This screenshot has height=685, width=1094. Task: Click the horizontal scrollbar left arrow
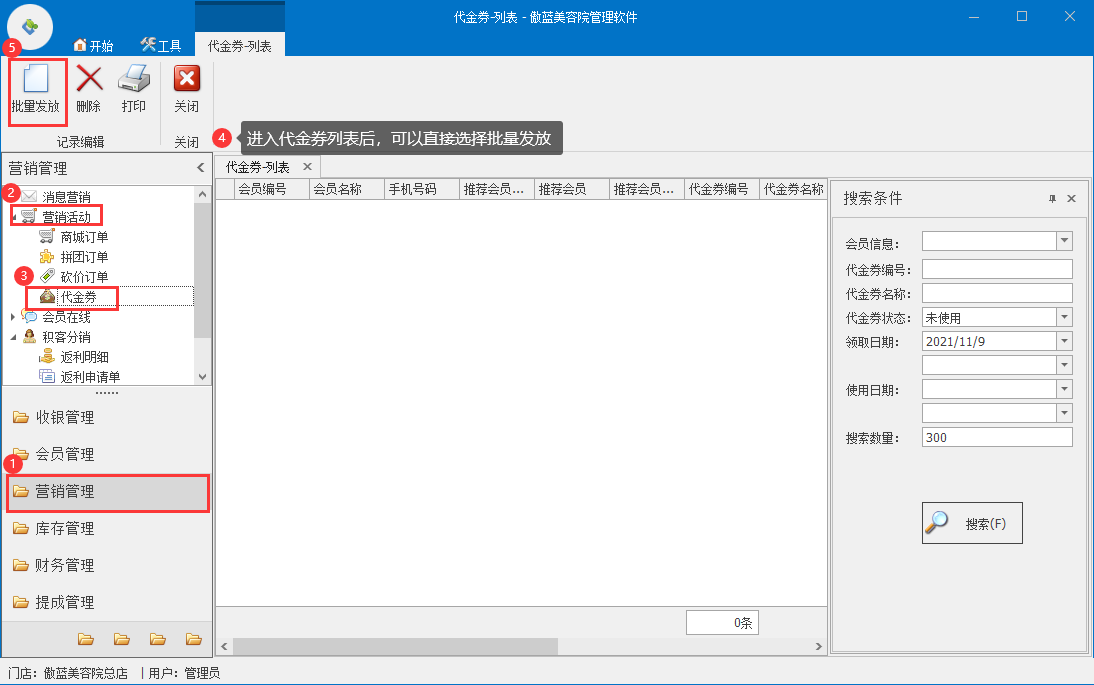[x=224, y=647]
